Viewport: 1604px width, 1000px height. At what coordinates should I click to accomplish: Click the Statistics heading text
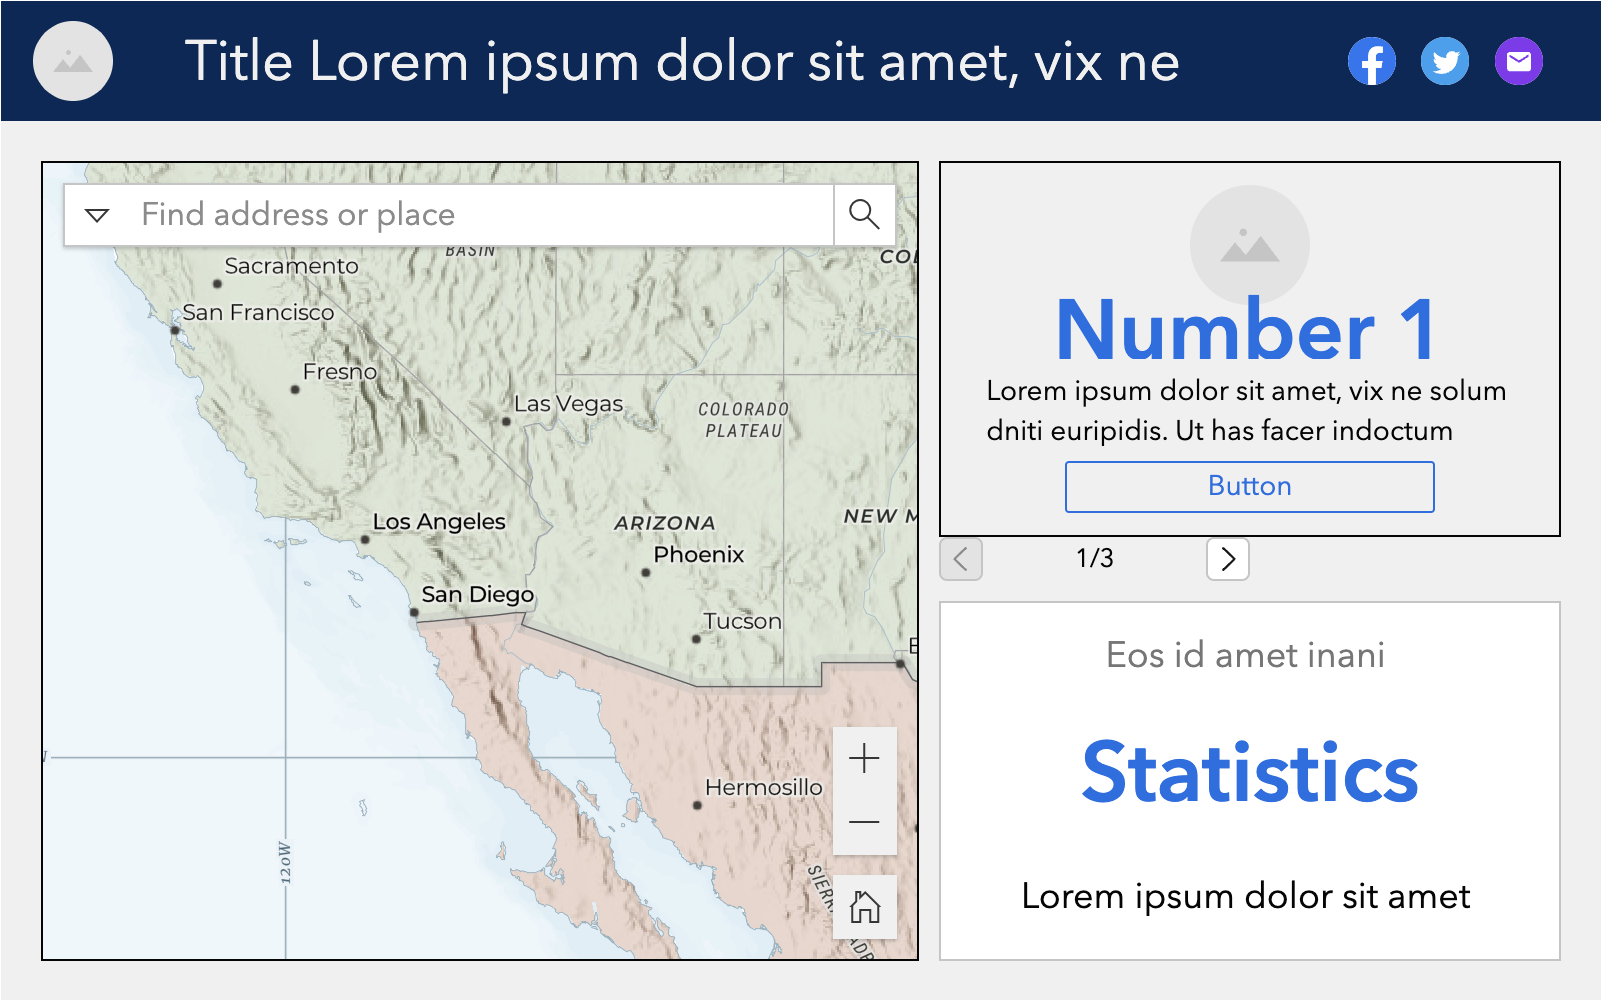pyautogui.click(x=1249, y=773)
